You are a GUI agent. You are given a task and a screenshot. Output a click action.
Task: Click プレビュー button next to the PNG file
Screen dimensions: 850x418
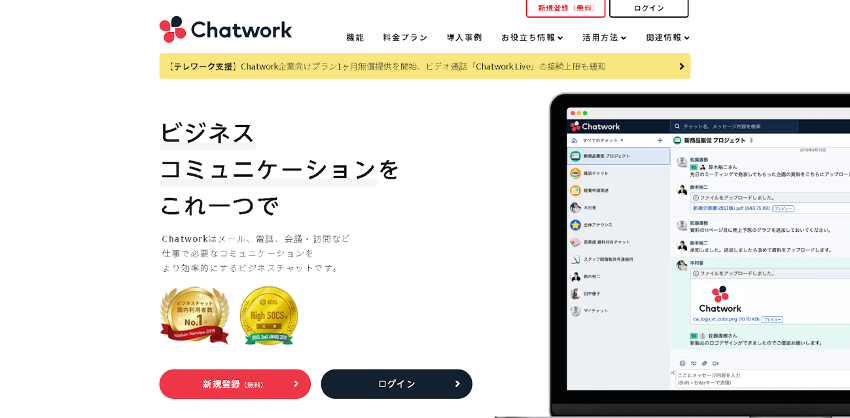(772, 319)
